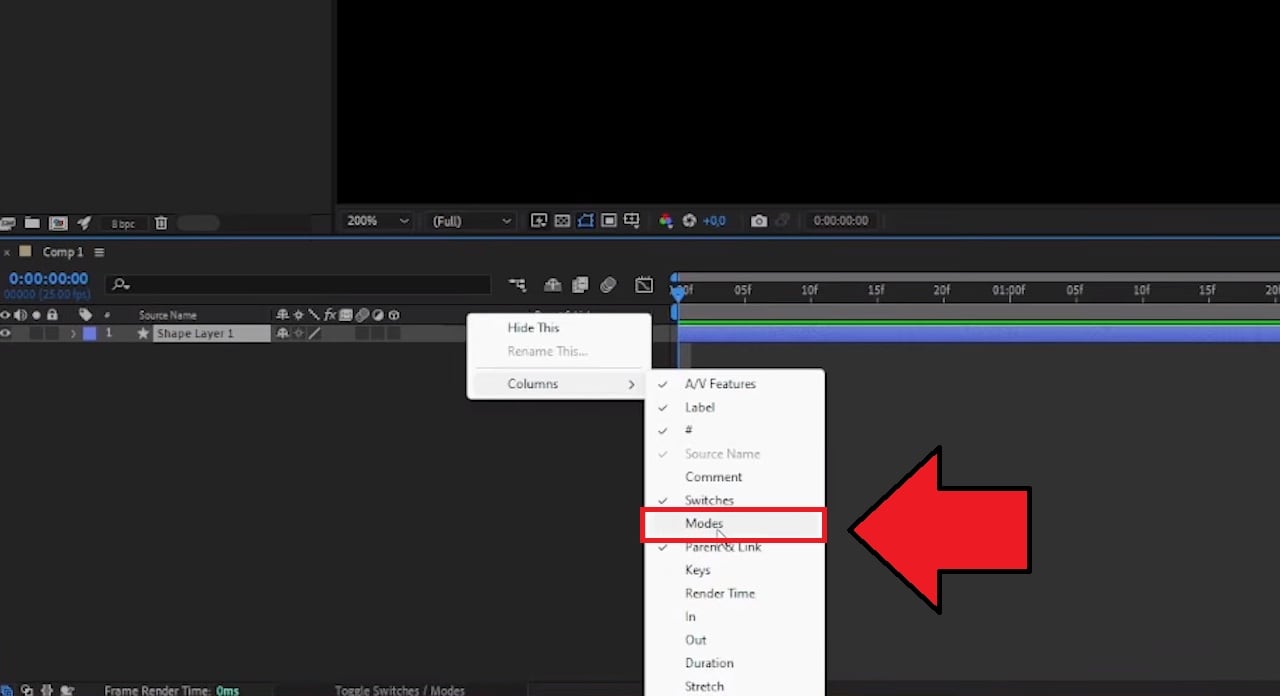Open the graph editor icon
The height and width of the screenshot is (696, 1280).
coord(644,285)
